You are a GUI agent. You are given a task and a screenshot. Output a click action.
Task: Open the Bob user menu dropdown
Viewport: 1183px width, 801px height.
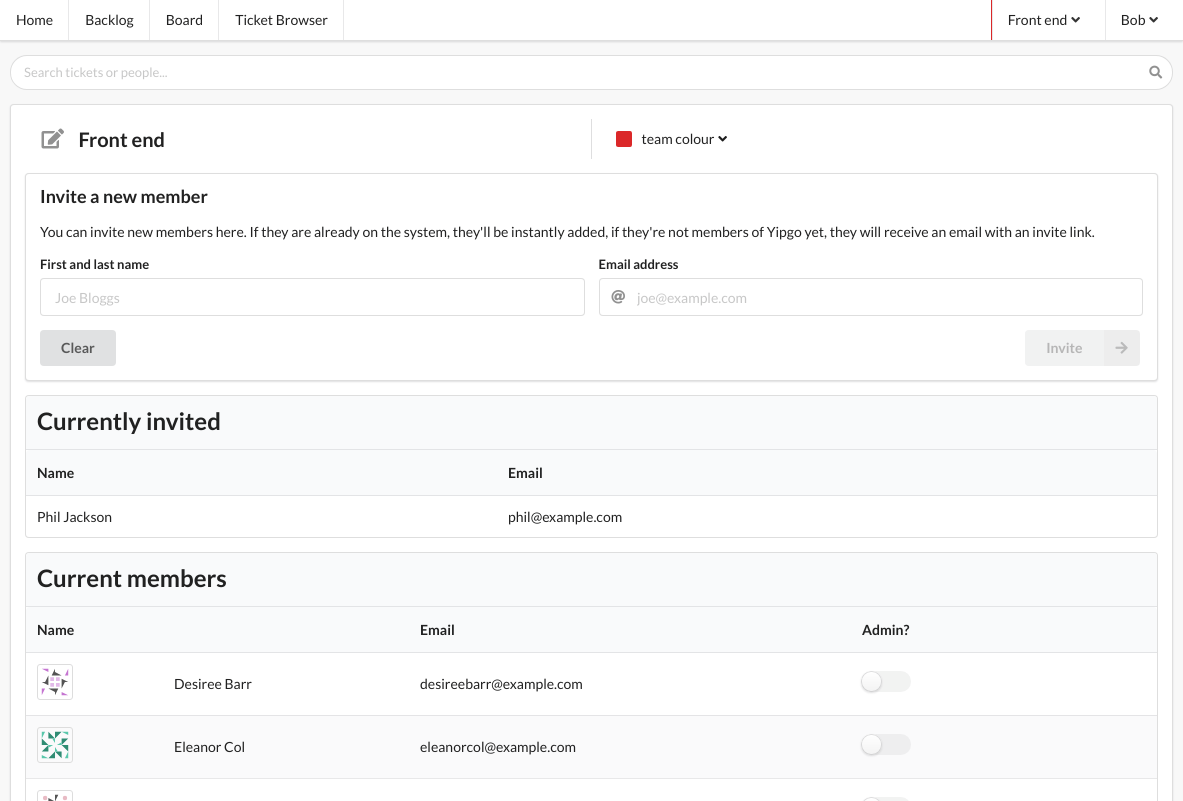[x=1138, y=20]
